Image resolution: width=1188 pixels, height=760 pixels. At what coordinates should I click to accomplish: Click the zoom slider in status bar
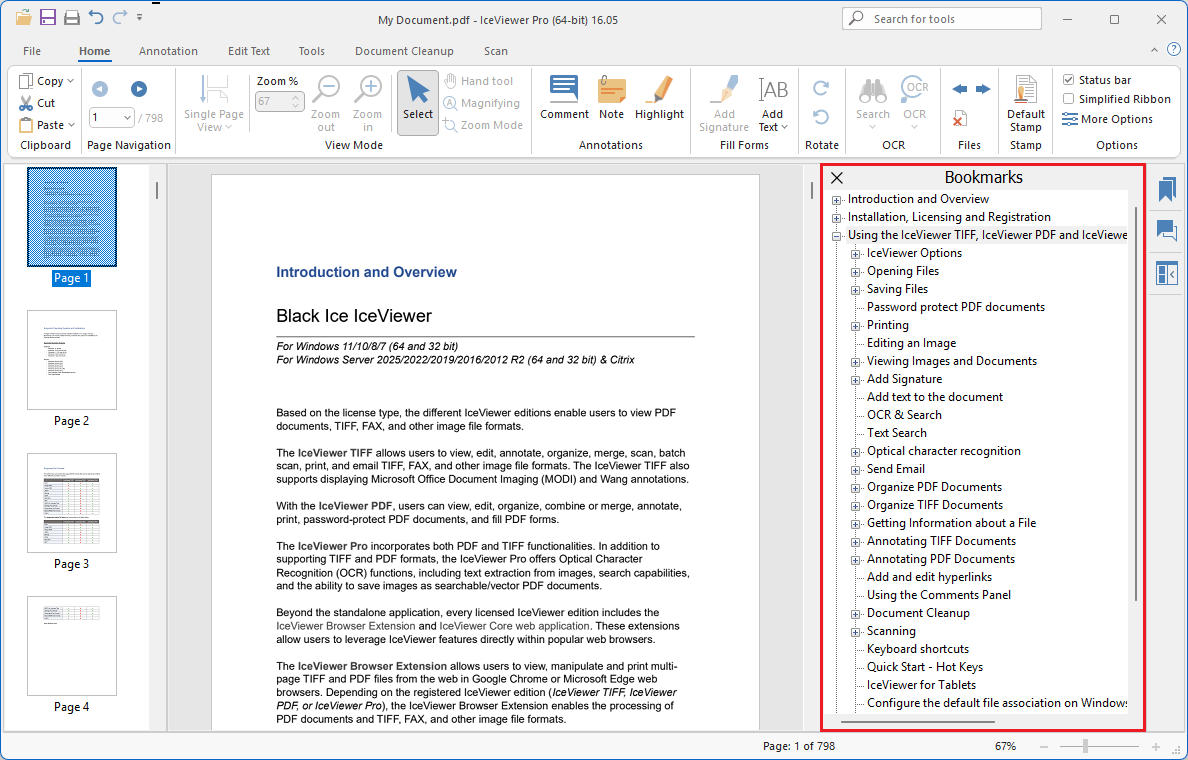pyautogui.click(x=1085, y=746)
